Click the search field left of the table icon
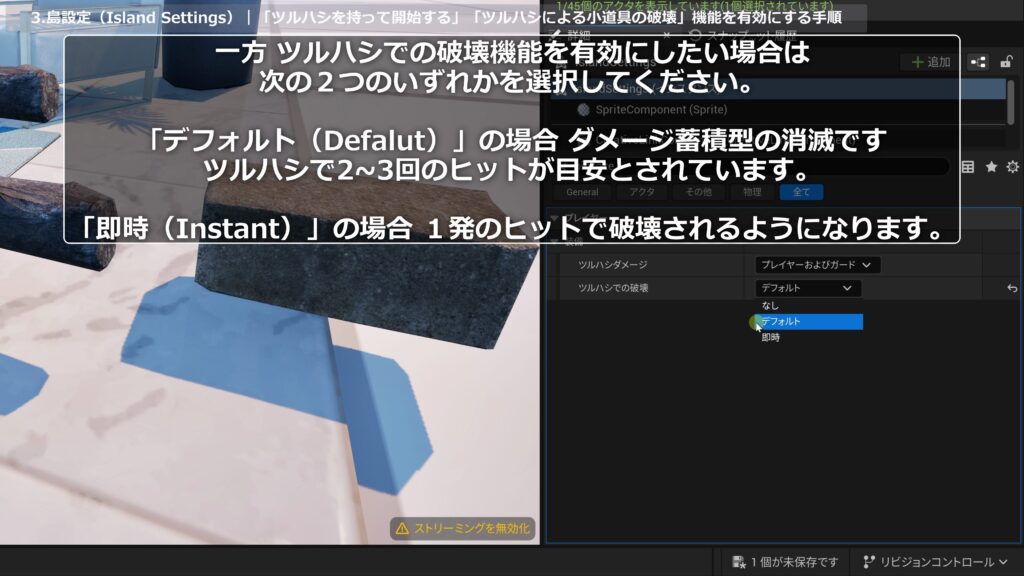The image size is (1024, 576). [x=751, y=167]
